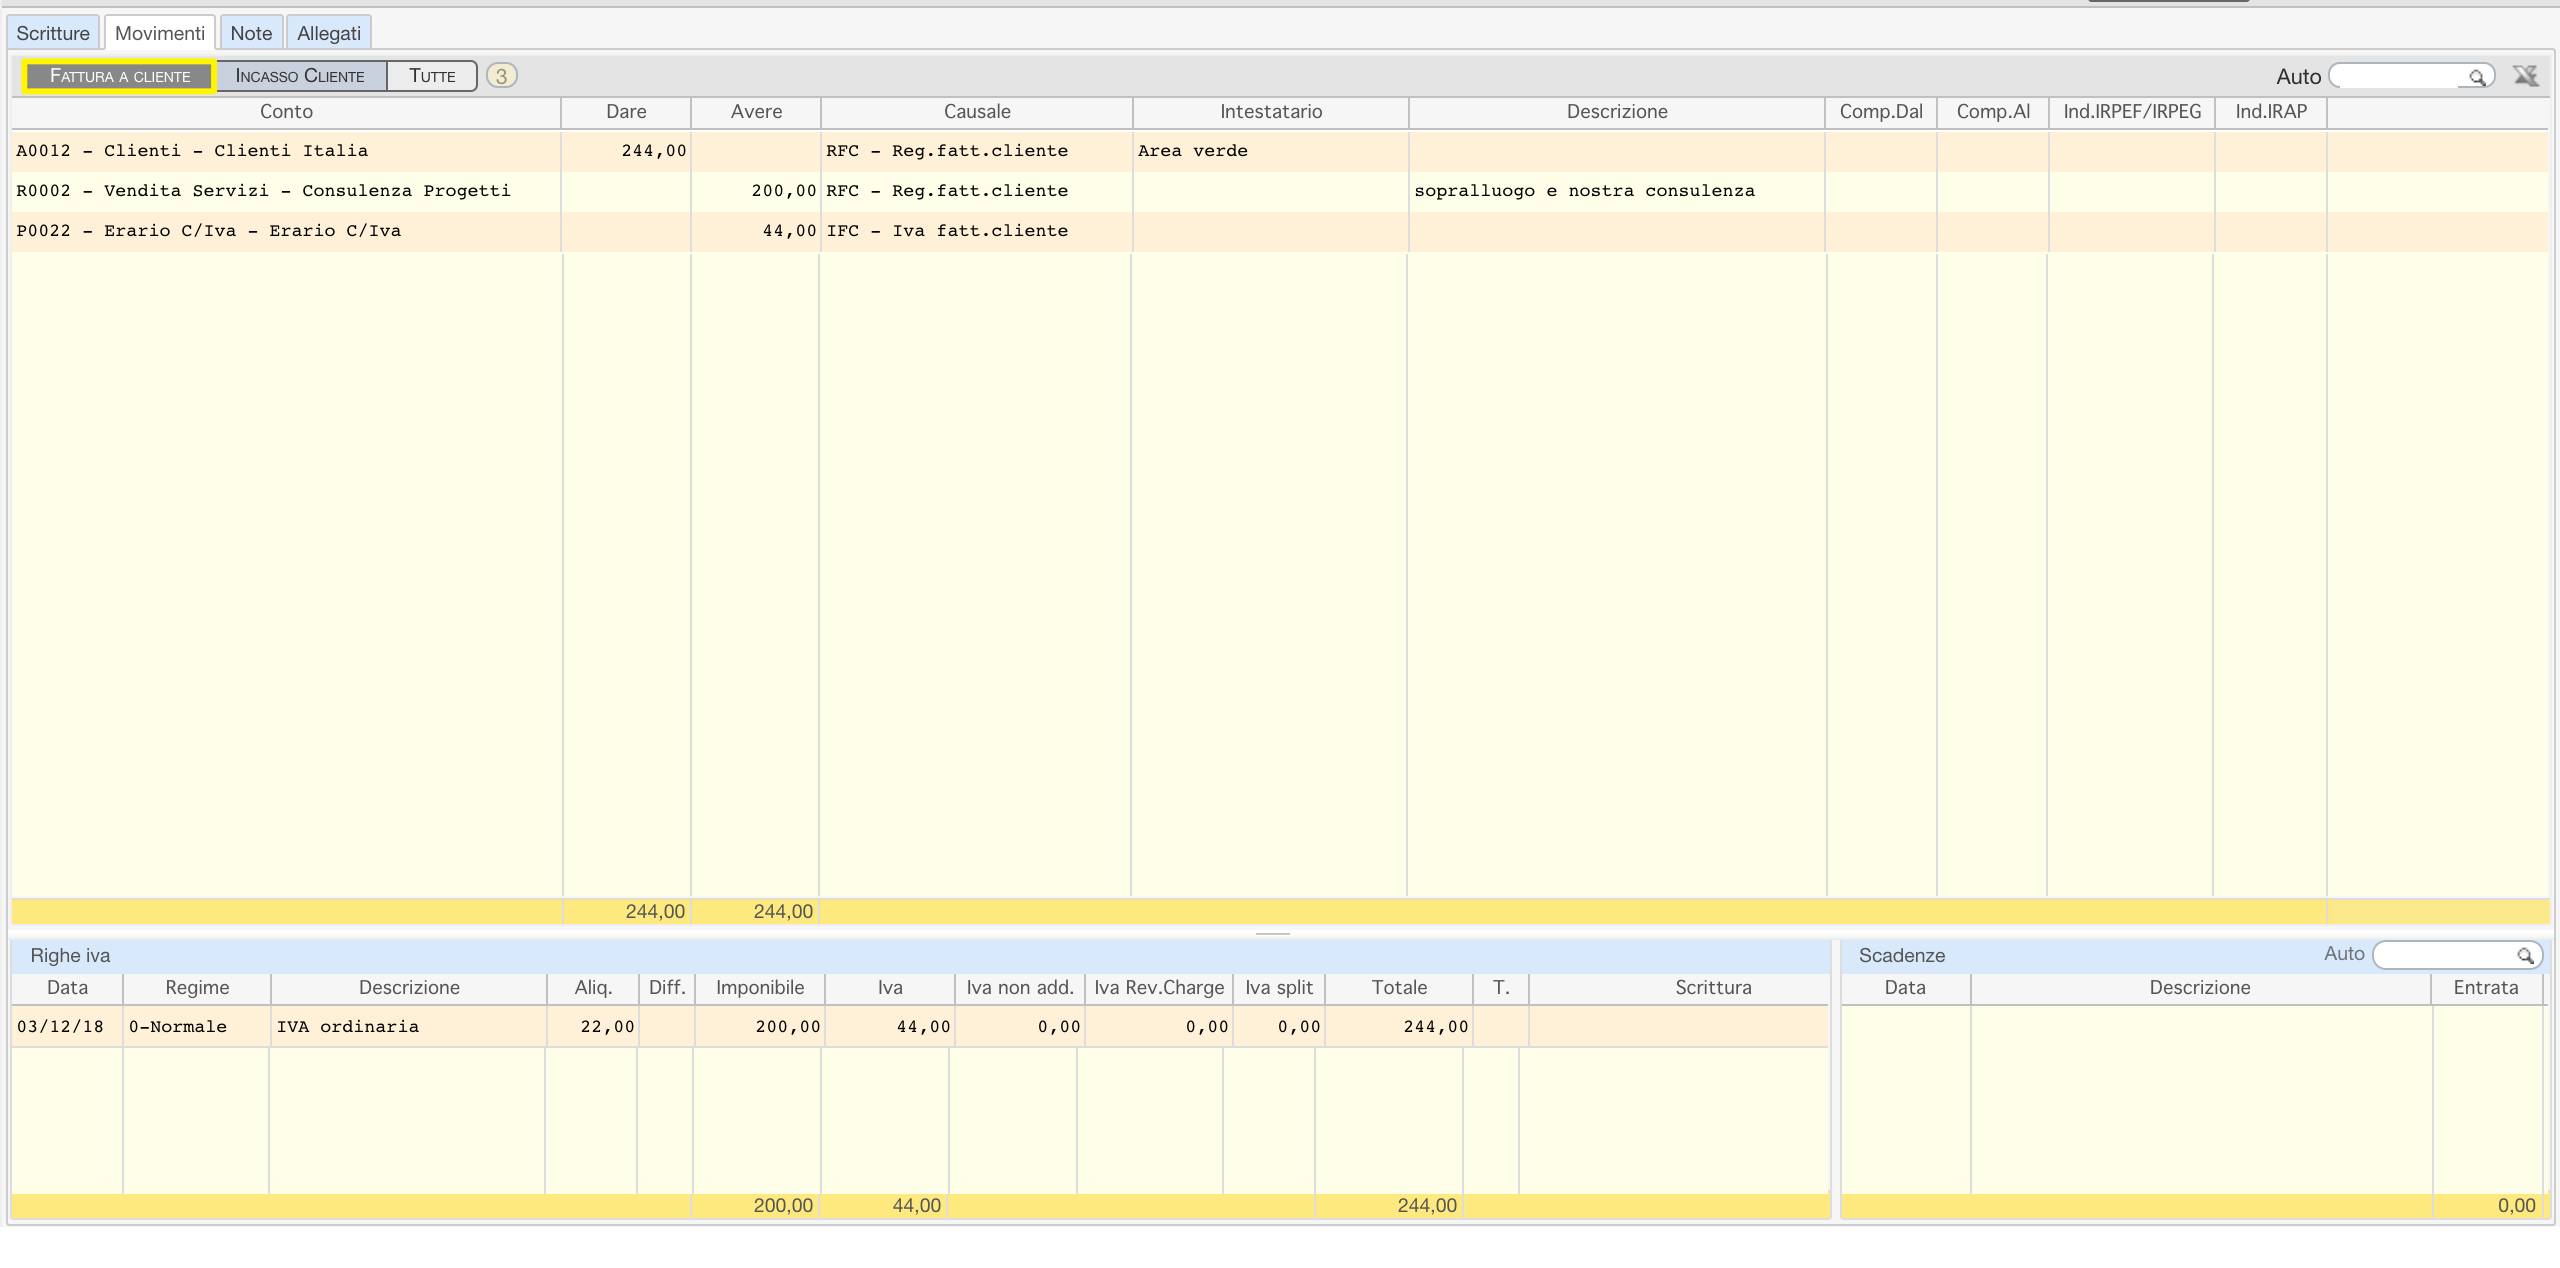This screenshot has height=1268, width=2560.
Task: Sort by Intestatario column header
Action: pos(1271,112)
